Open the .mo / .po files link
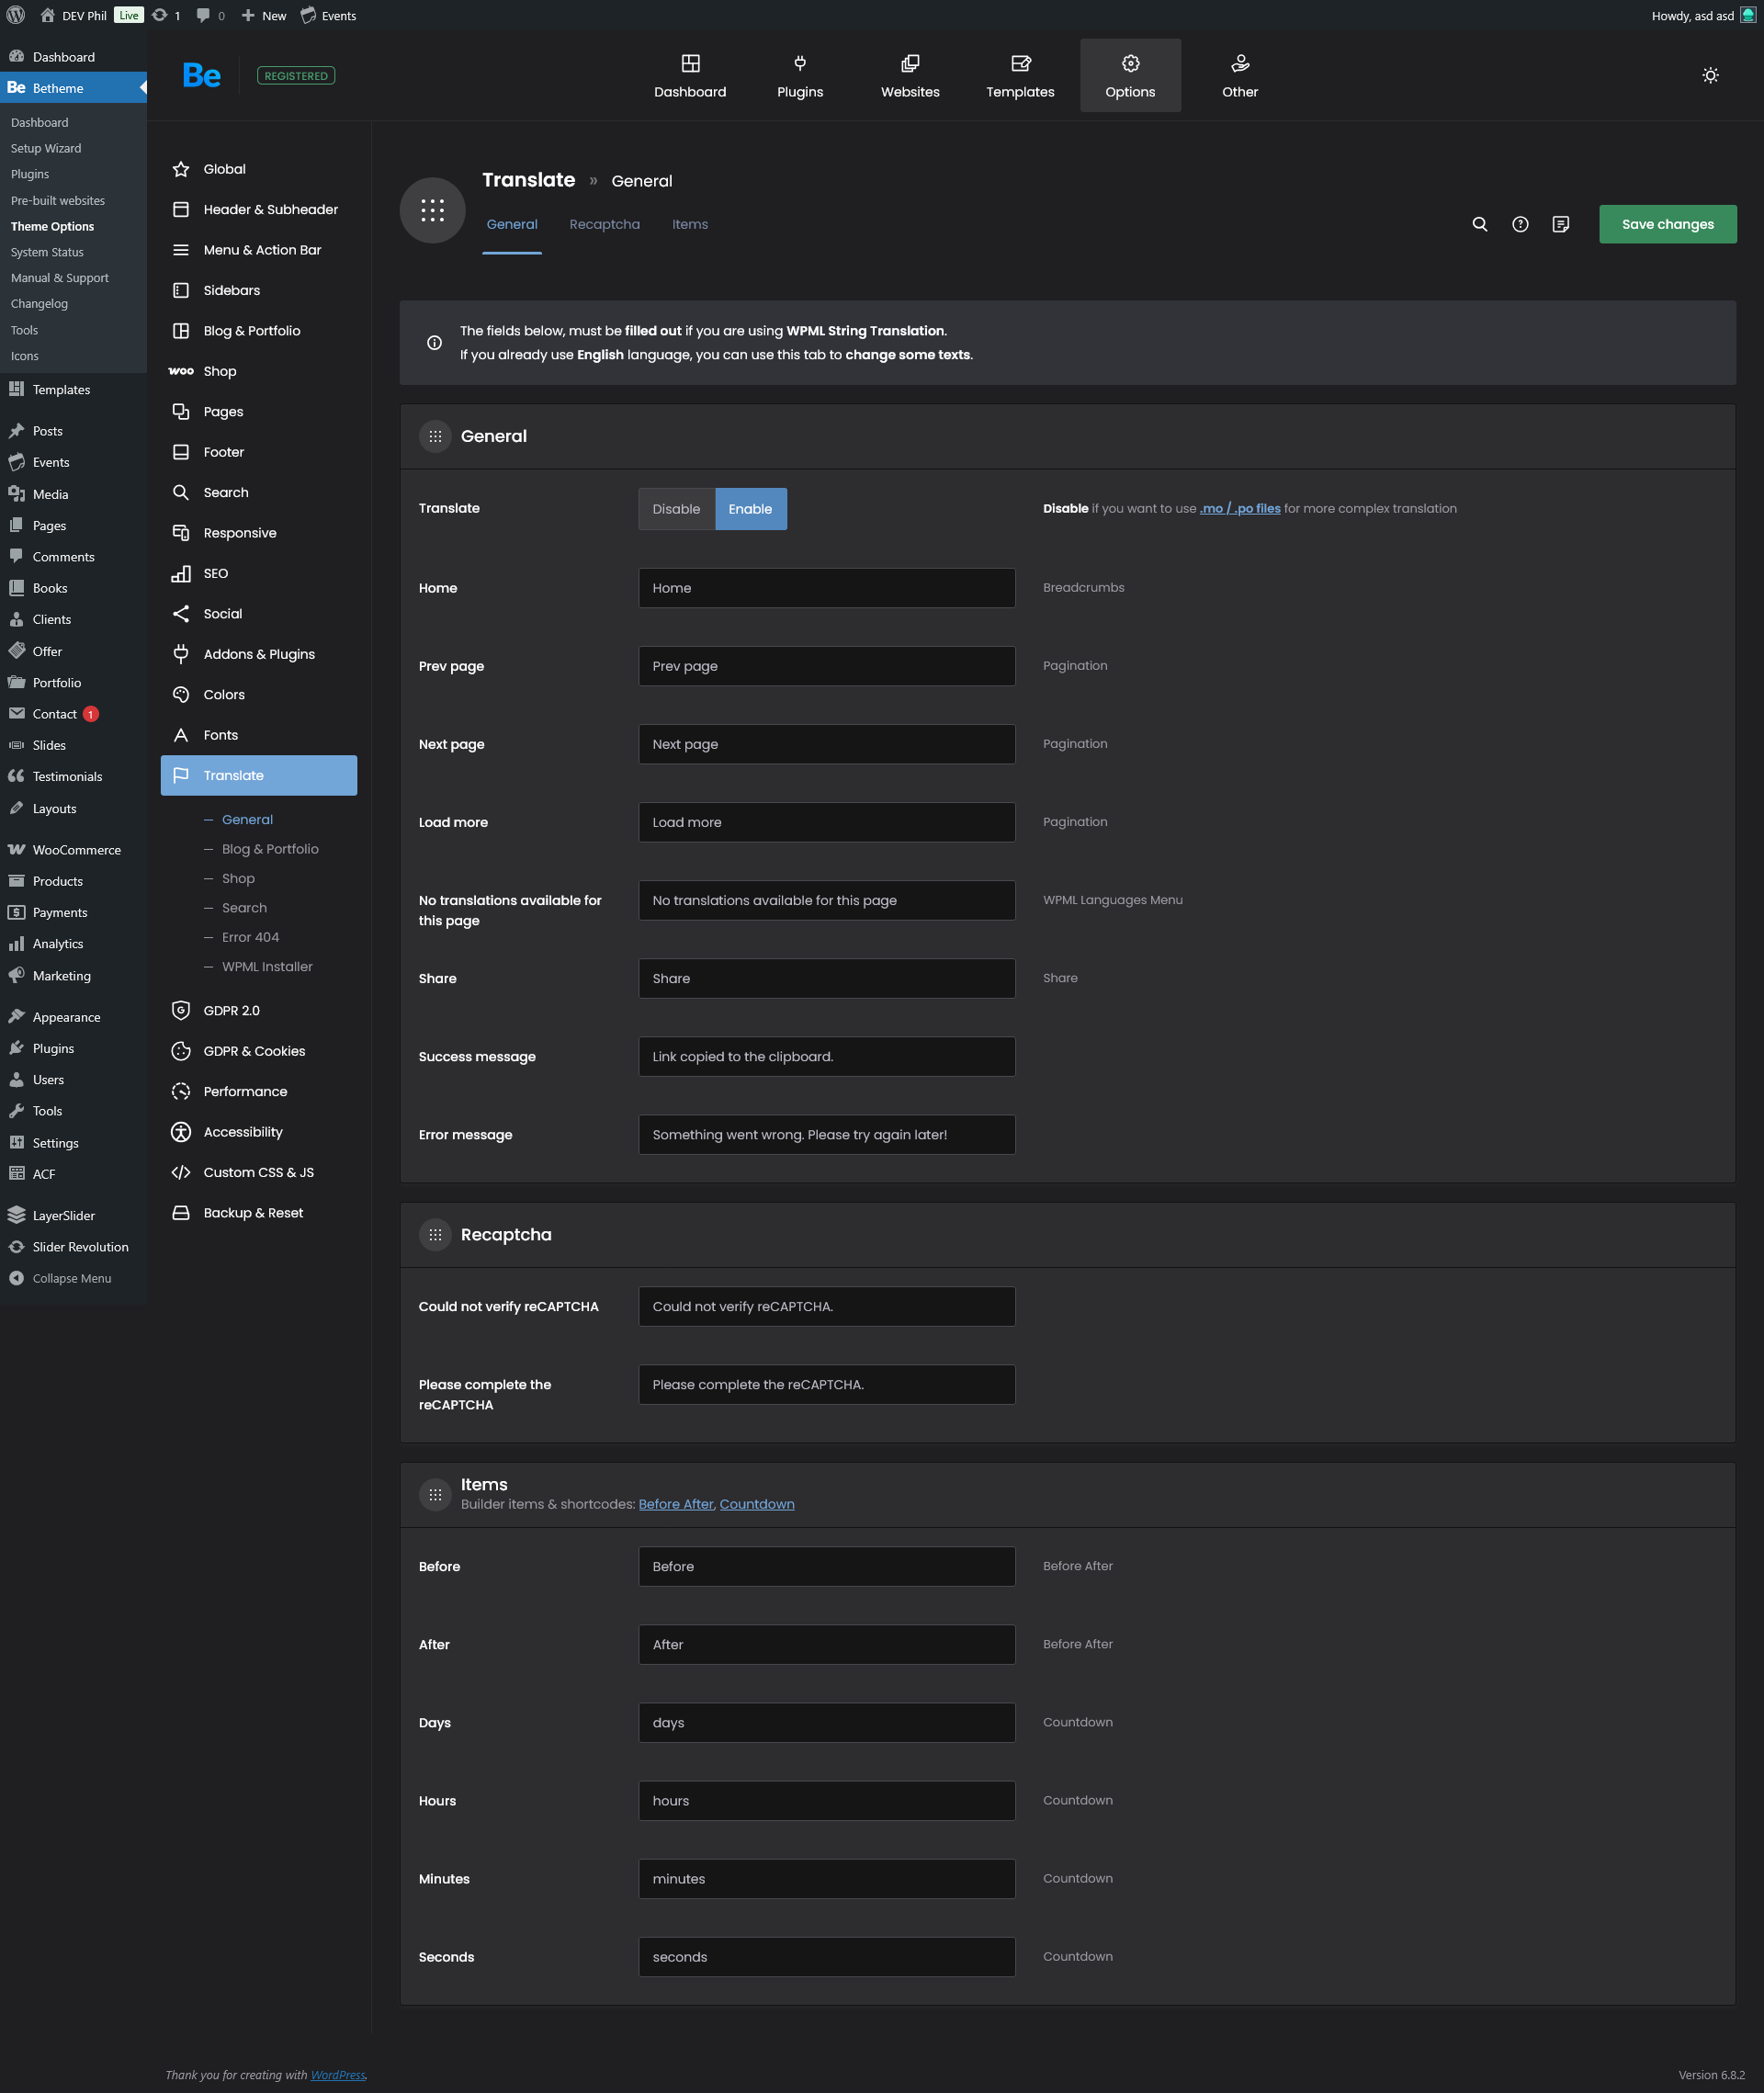Image resolution: width=1764 pixels, height=2093 pixels. (x=1239, y=508)
